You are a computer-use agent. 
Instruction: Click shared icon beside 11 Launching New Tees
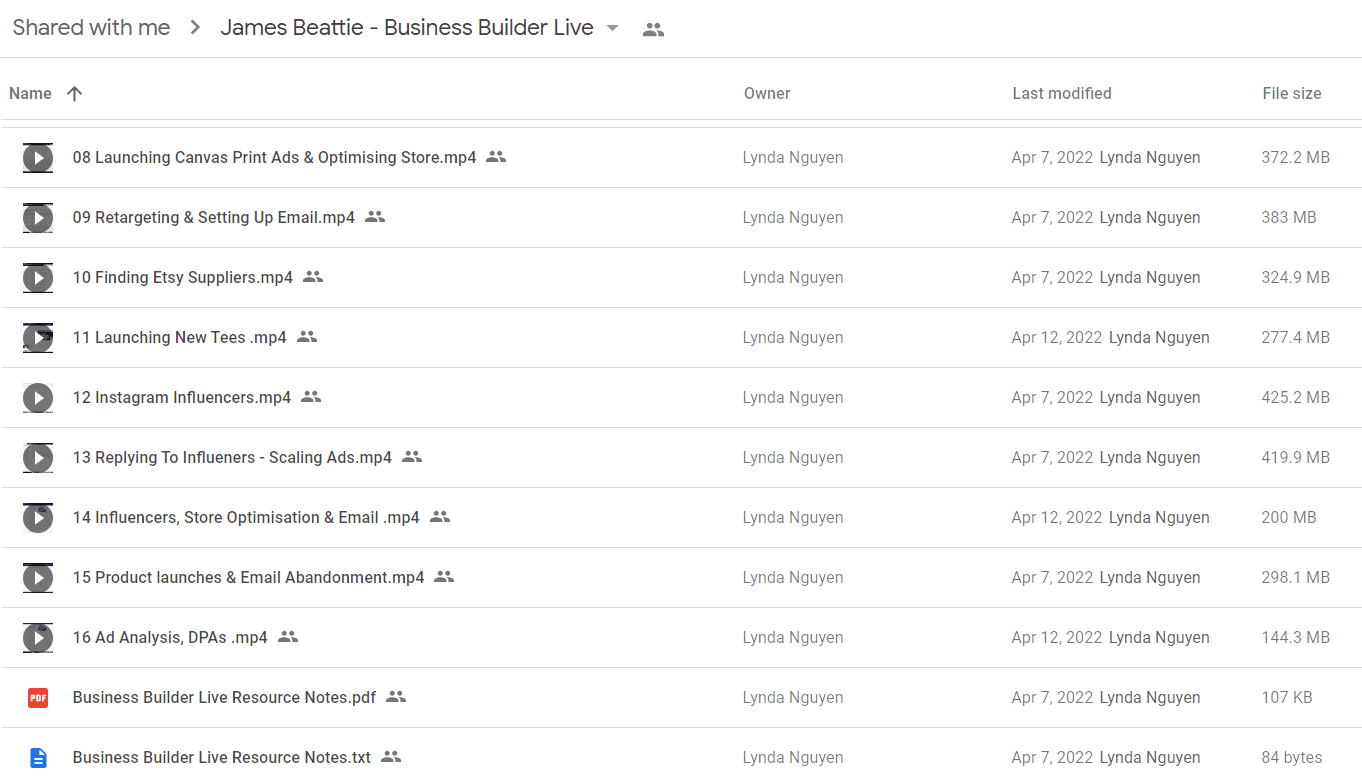pyautogui.click(x=307, y=337)
